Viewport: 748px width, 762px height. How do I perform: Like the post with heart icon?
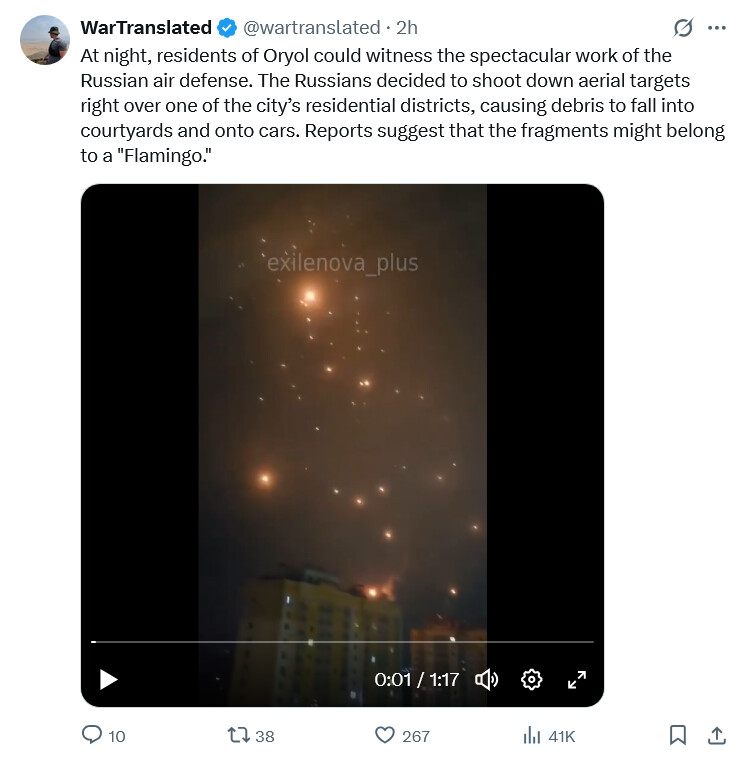(x=386, y=736)
